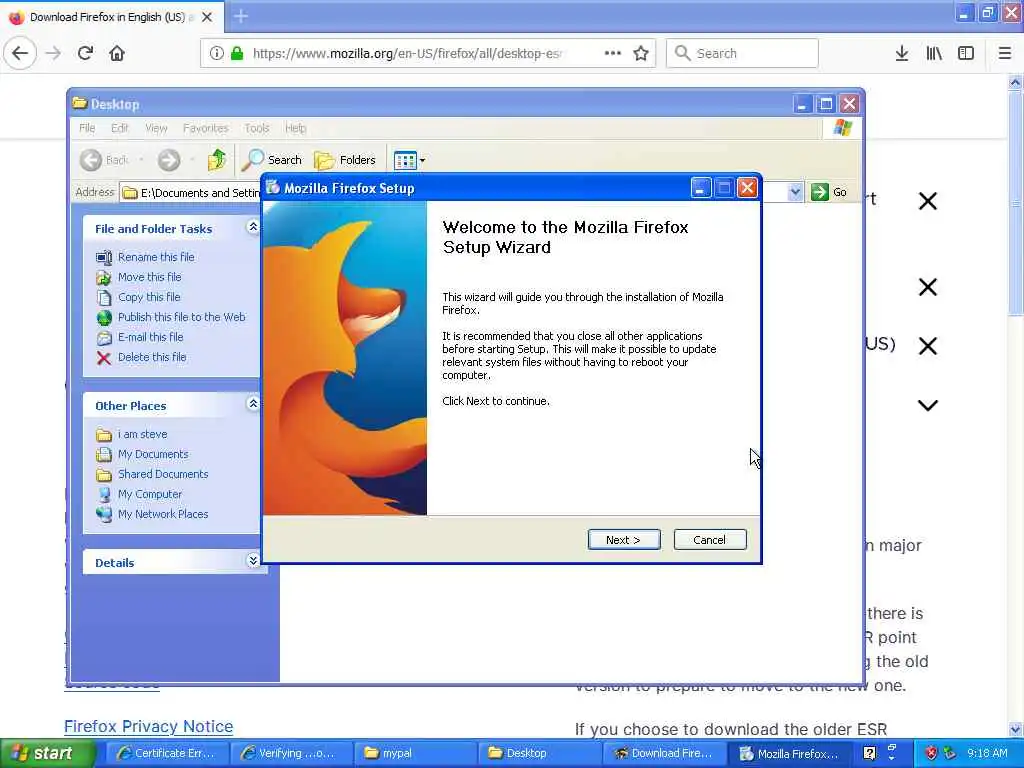This screenshot has height=768, width=1024.
Task: Open Firefox hamburger menu
Action: 1004,53
